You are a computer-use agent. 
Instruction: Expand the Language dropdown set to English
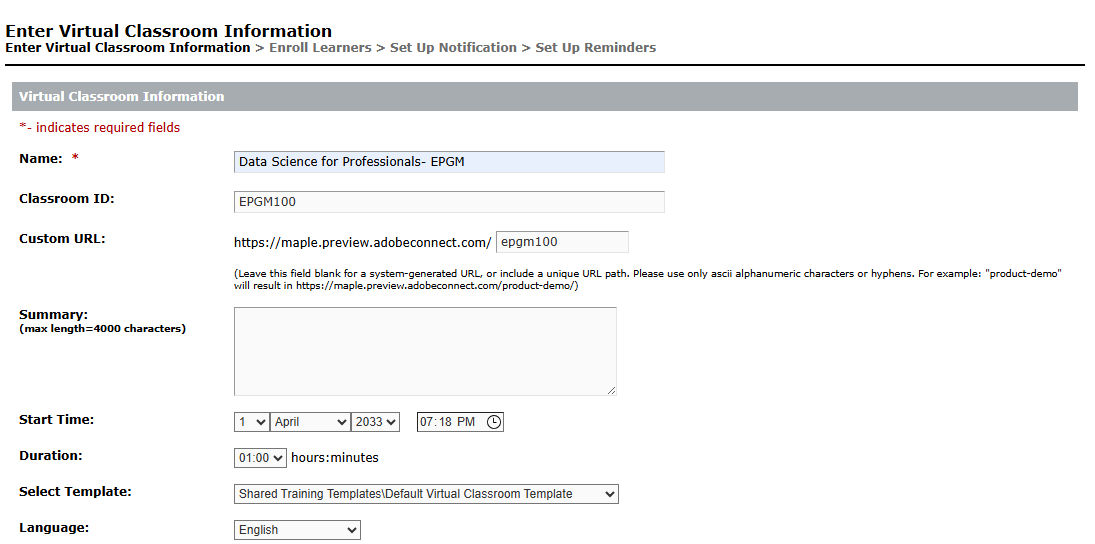pos(297,530)
